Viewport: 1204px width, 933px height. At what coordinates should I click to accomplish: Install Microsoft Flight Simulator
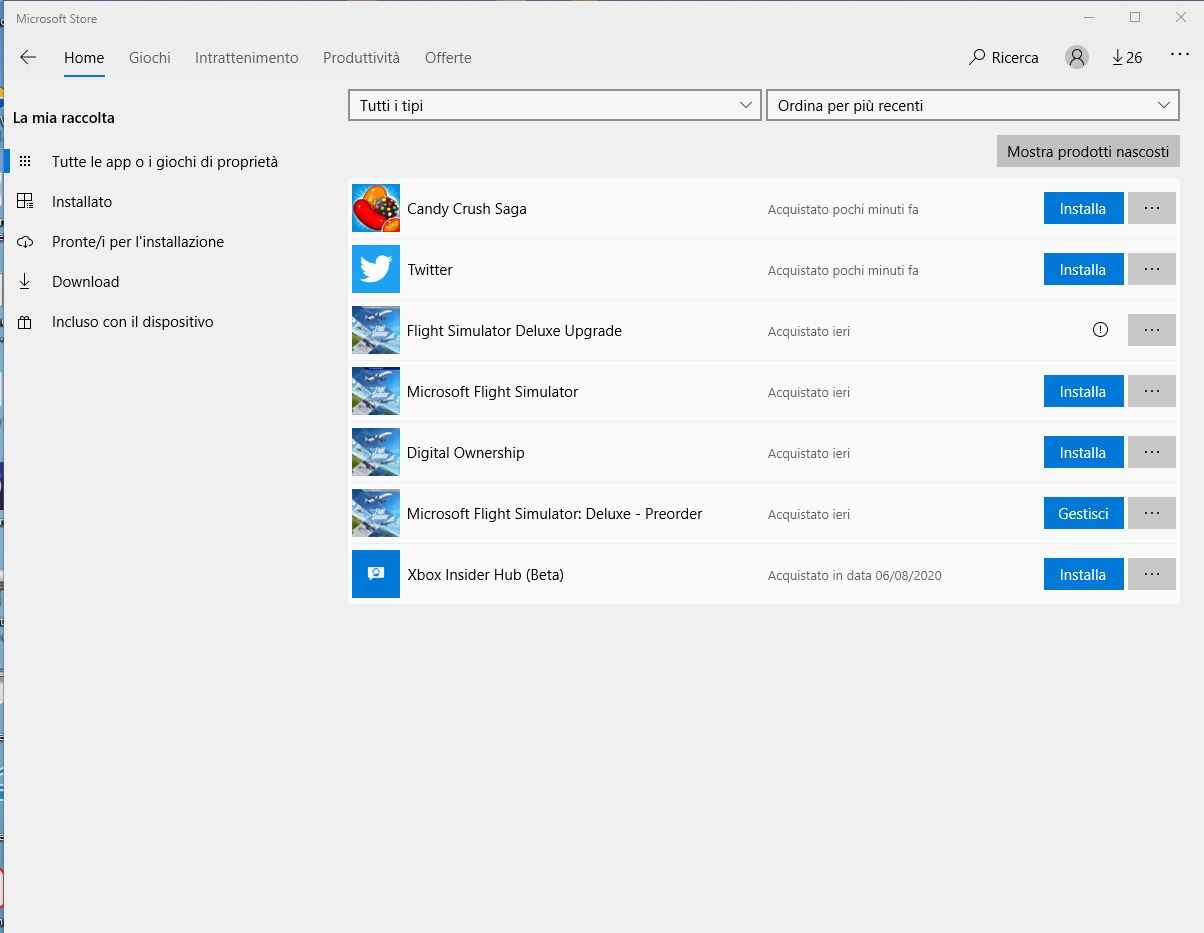click(1084, 392)
